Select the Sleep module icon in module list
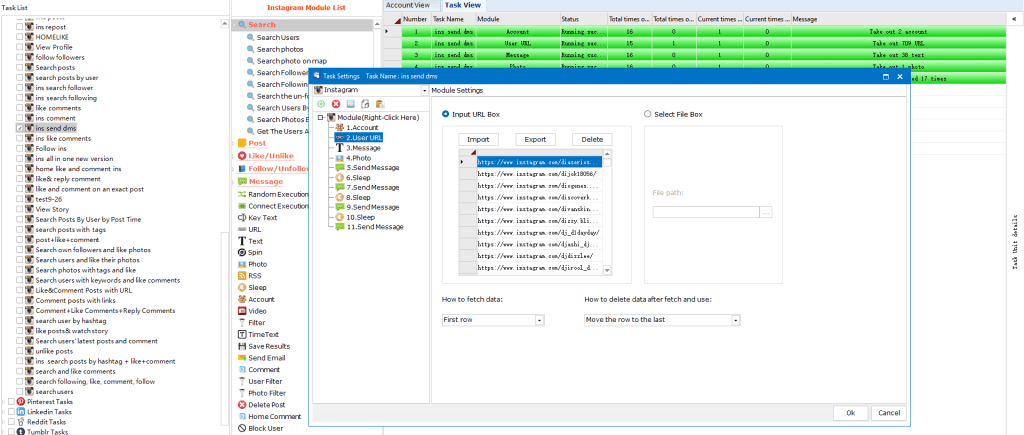This screenshot has width=1024, height=435. 241,287
